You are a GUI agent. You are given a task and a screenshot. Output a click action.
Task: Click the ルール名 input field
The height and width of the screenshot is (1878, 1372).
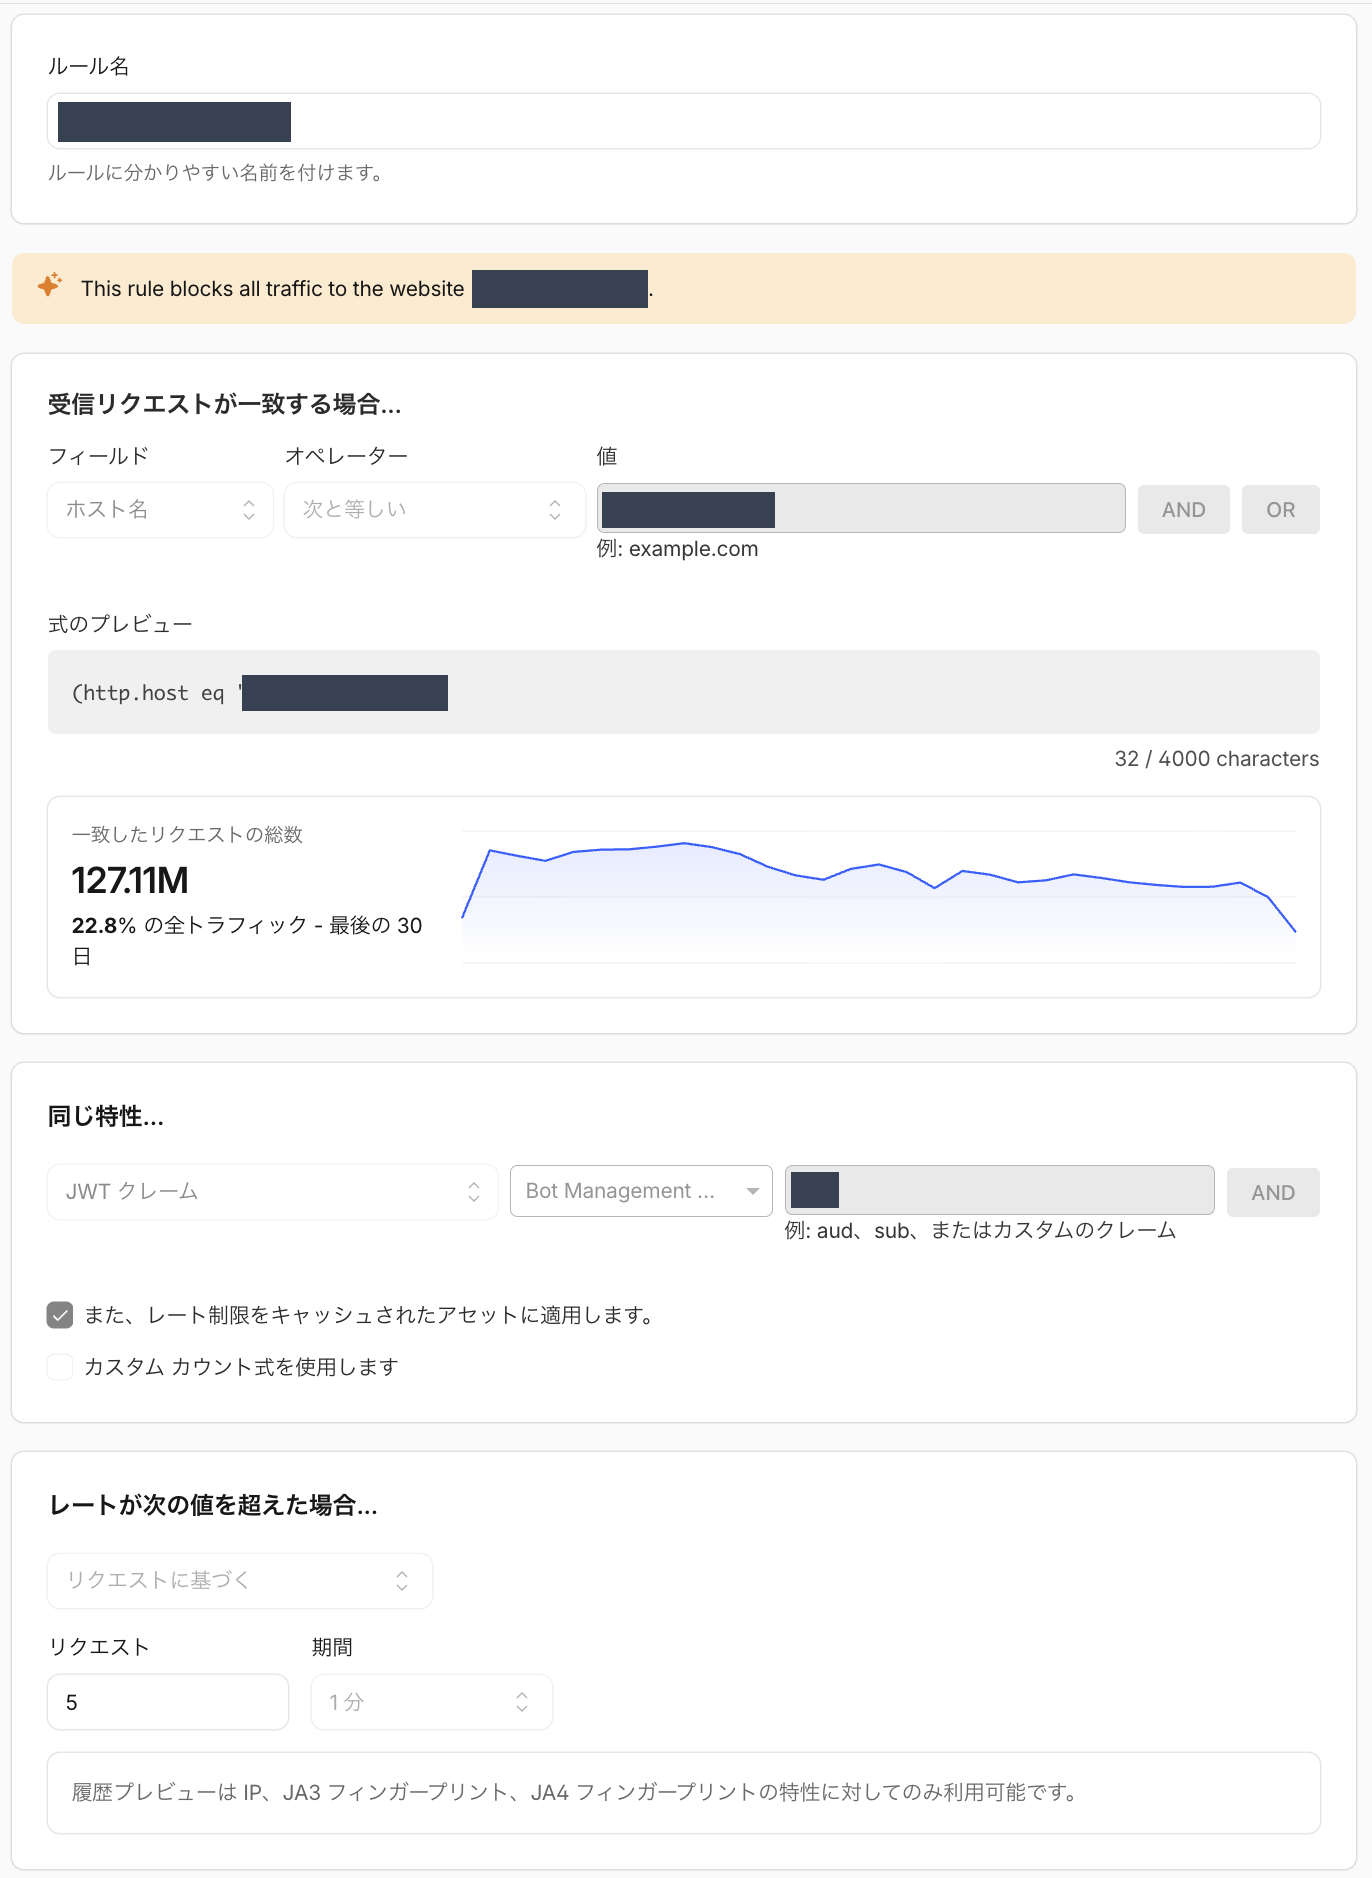pos(684,121)
